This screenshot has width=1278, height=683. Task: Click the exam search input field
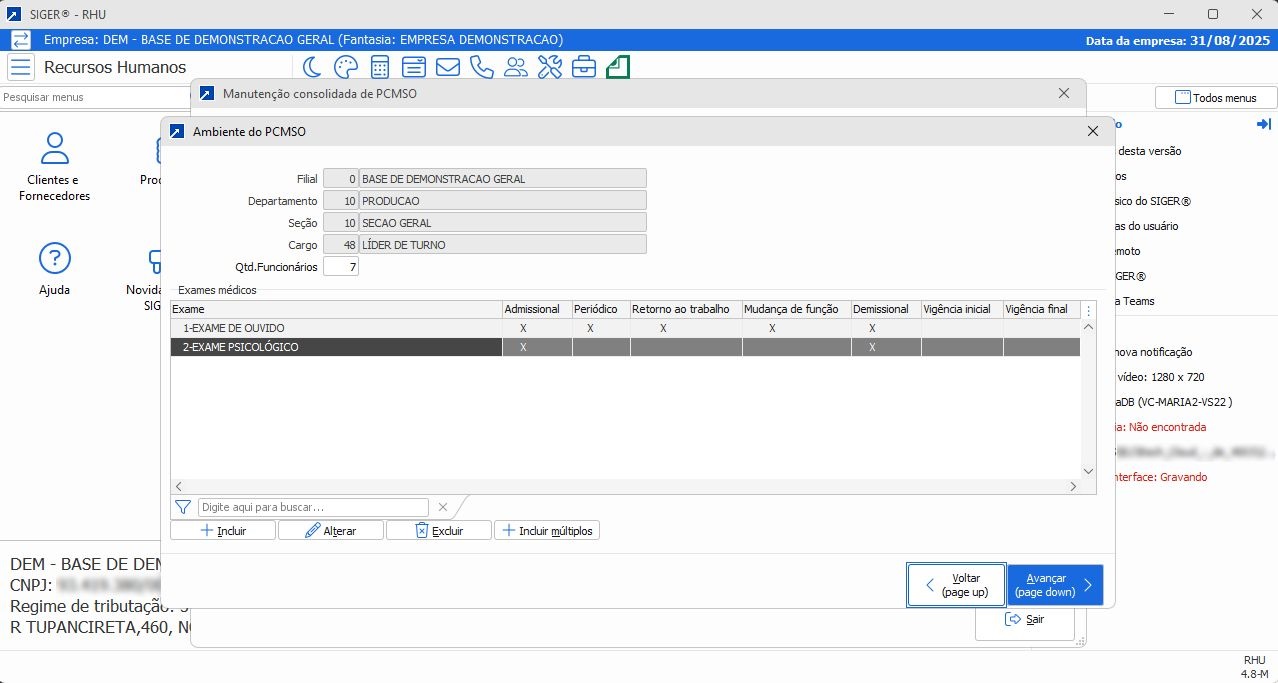pos(313,507)
